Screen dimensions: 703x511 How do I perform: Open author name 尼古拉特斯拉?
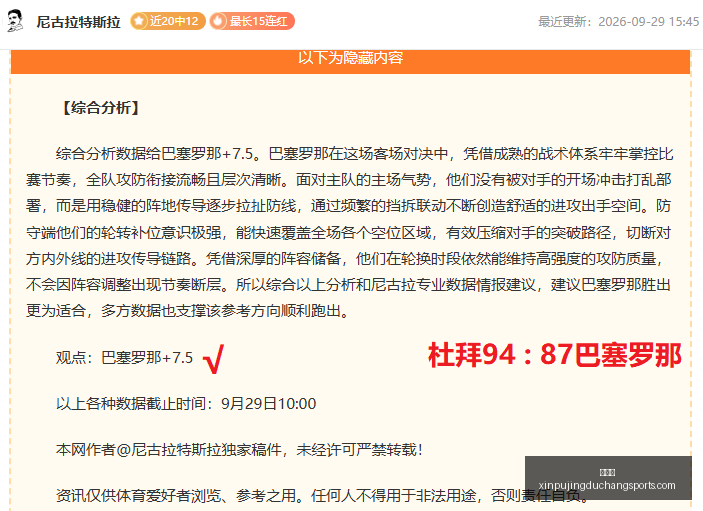coord(78,22)
